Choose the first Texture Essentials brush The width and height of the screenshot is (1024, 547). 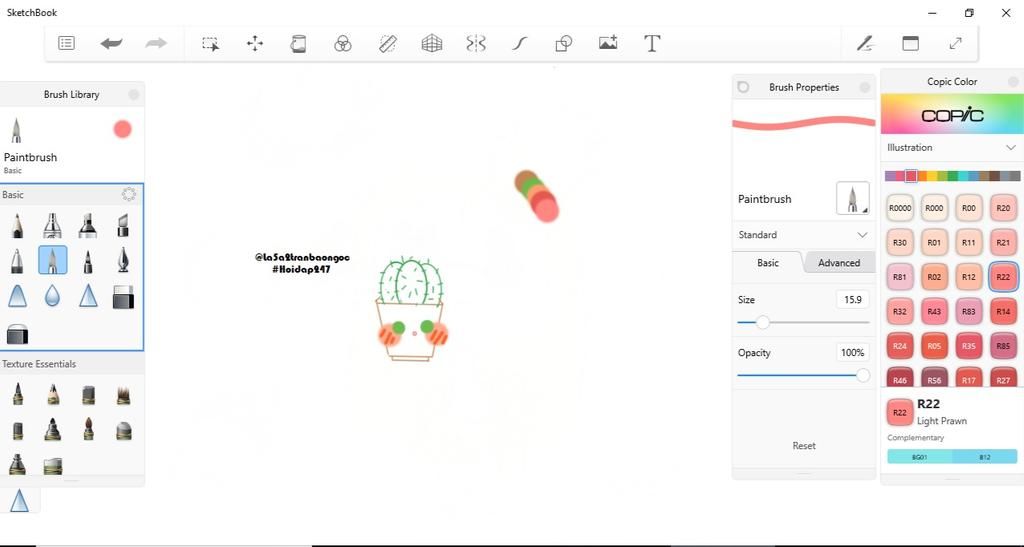18,394
